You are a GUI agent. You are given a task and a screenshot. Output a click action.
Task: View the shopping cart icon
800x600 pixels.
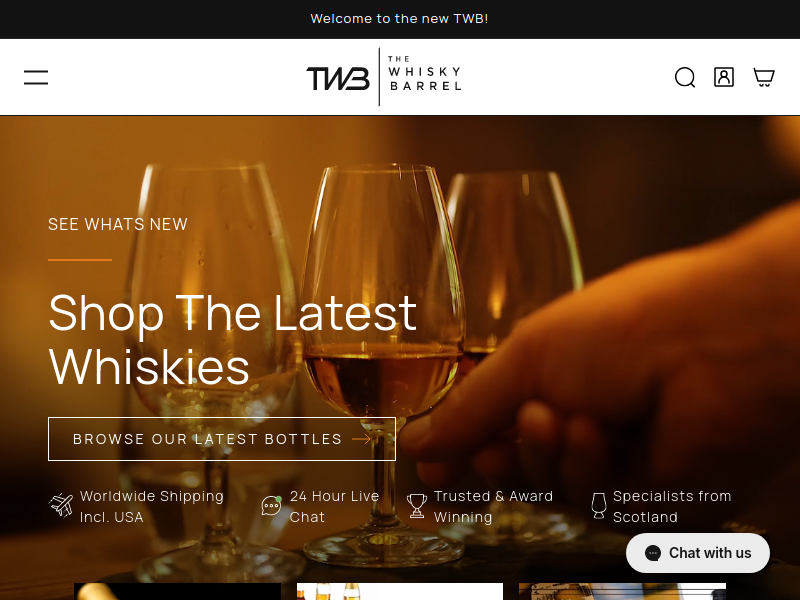[764, 78]
